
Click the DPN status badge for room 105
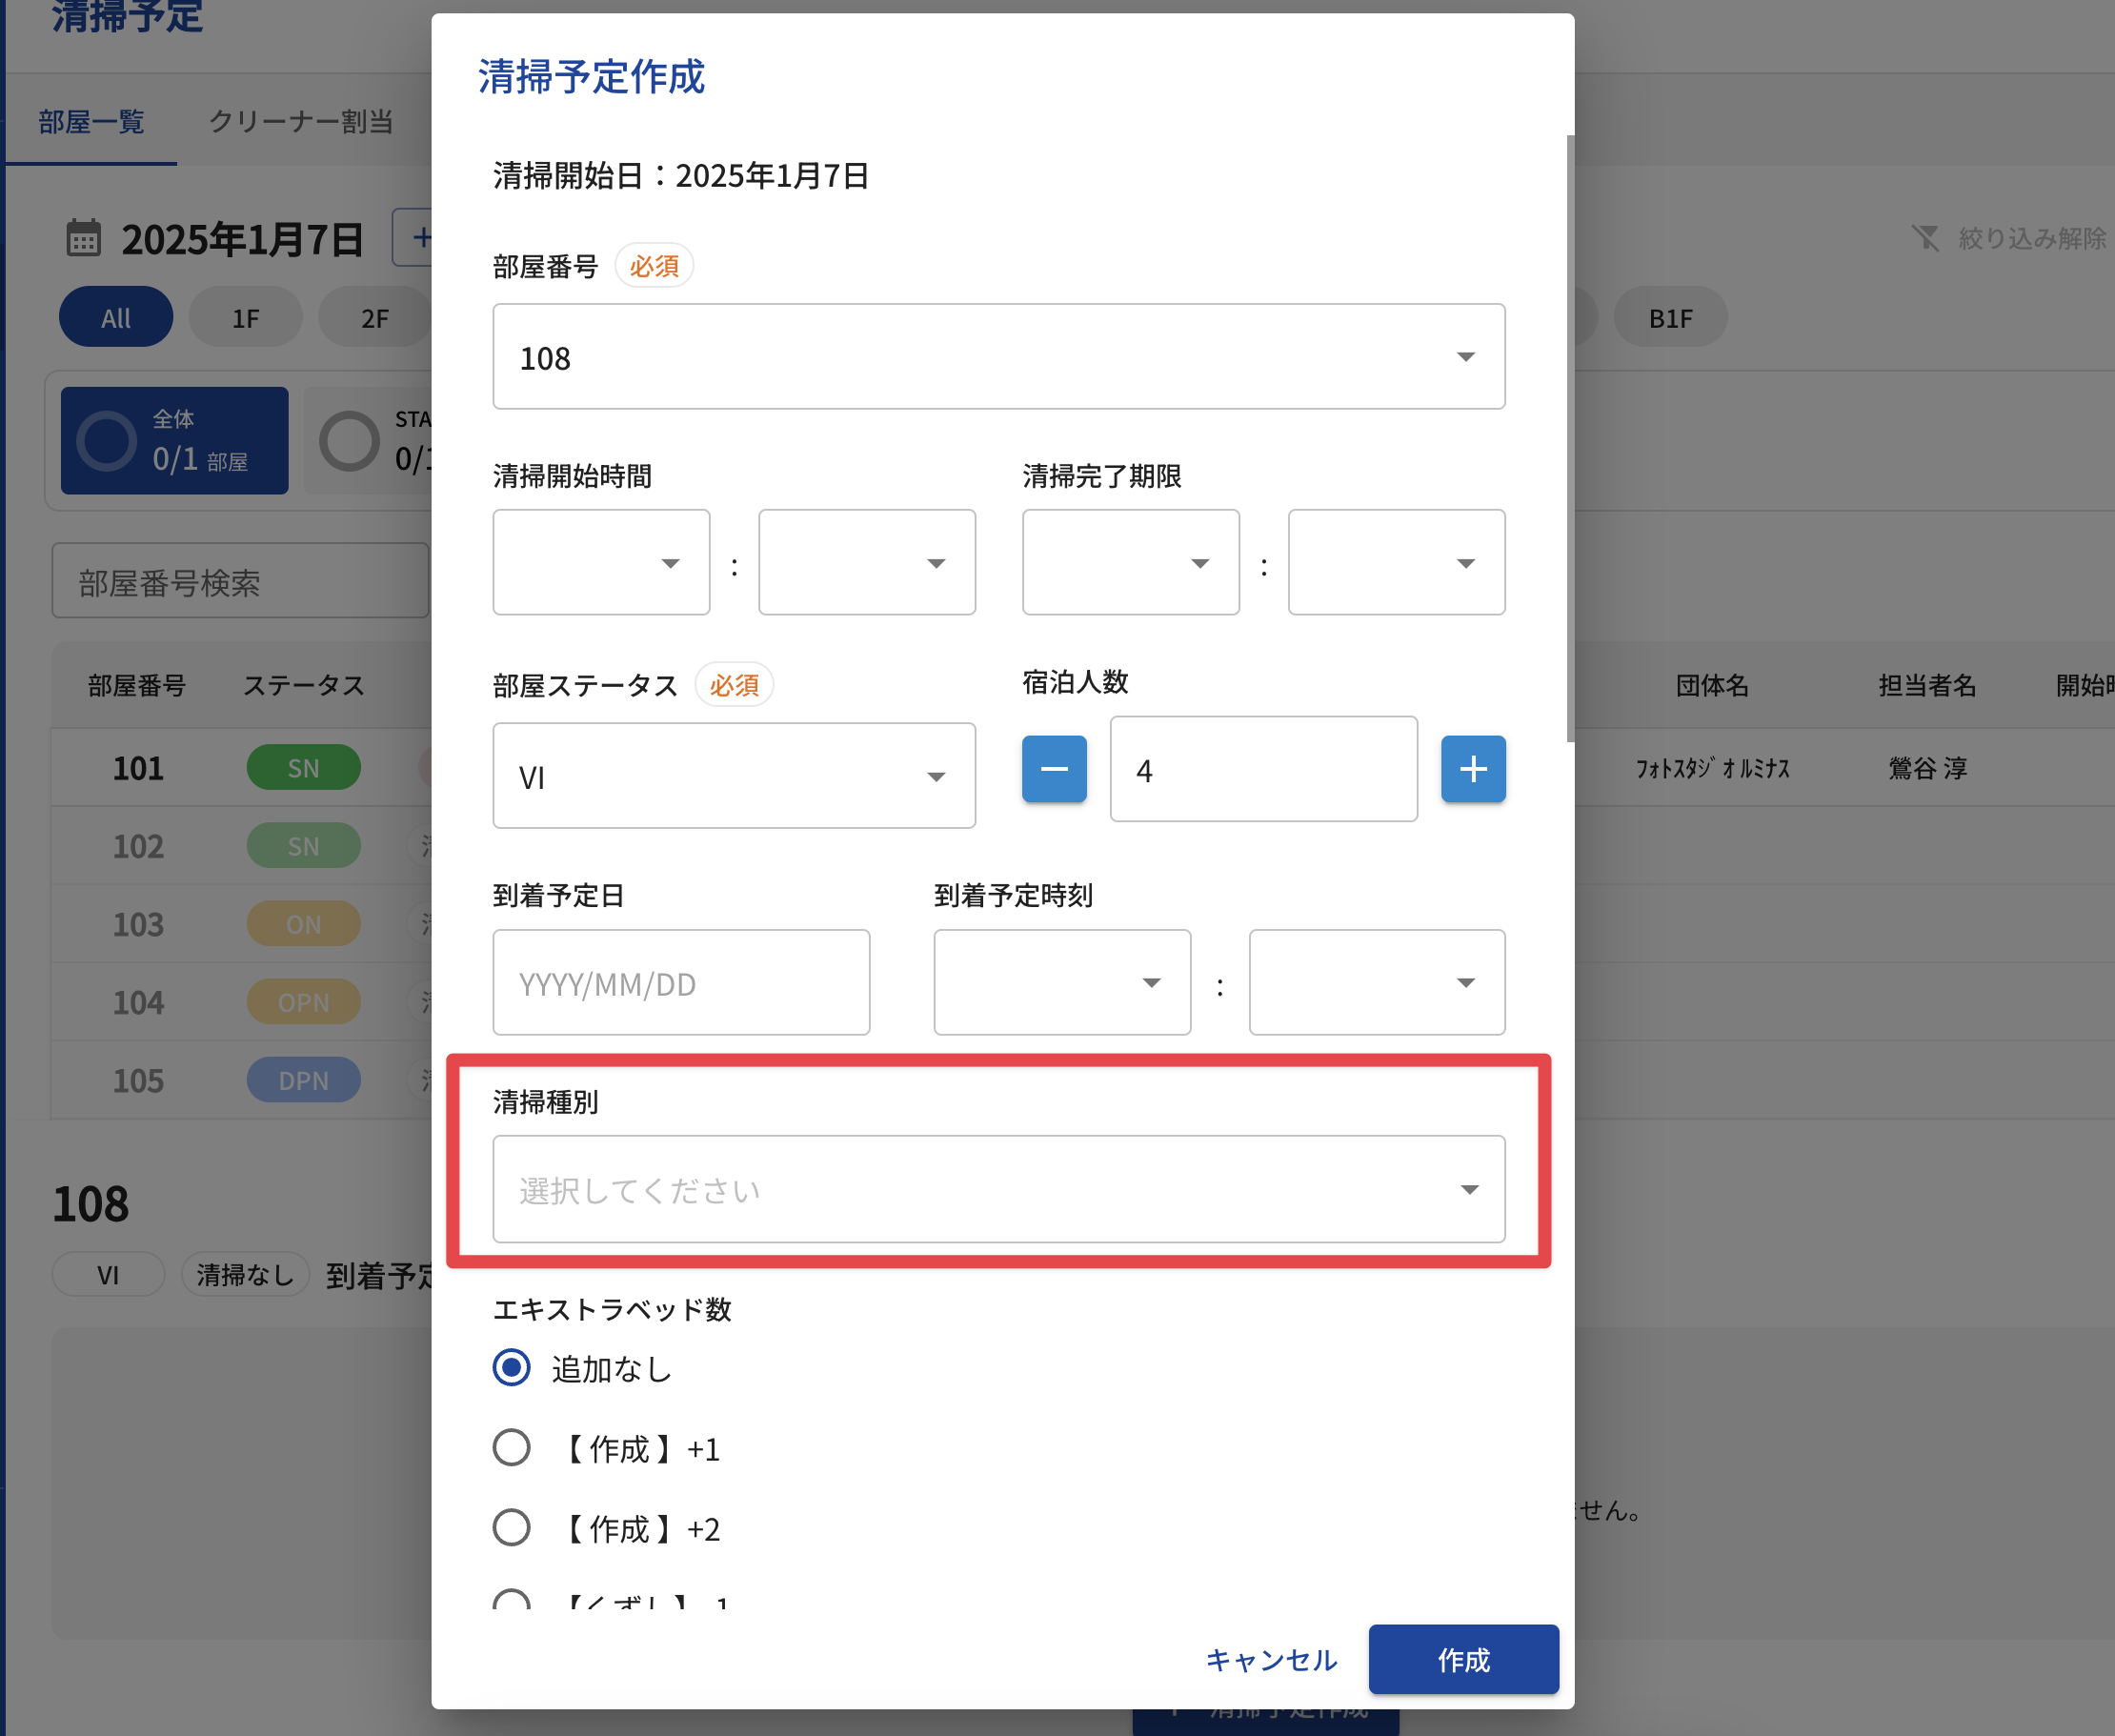[303, 1080]
